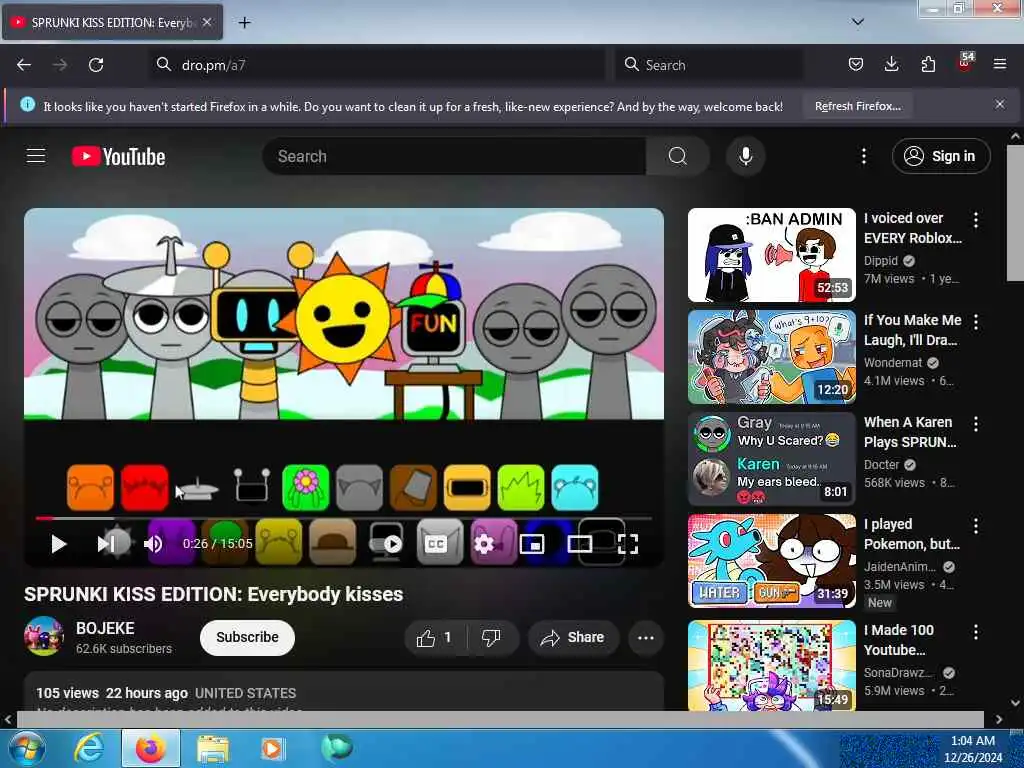1024x768 pixels.
Task: Open options for 'When A Karen' video
Action: point(976,424)
